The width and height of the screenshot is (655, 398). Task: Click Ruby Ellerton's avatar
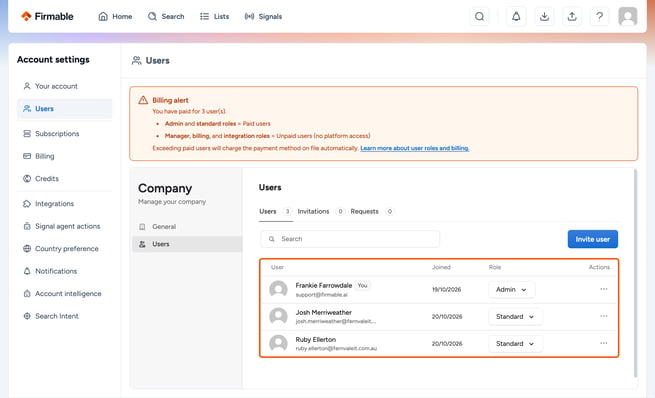coord(278,344)
